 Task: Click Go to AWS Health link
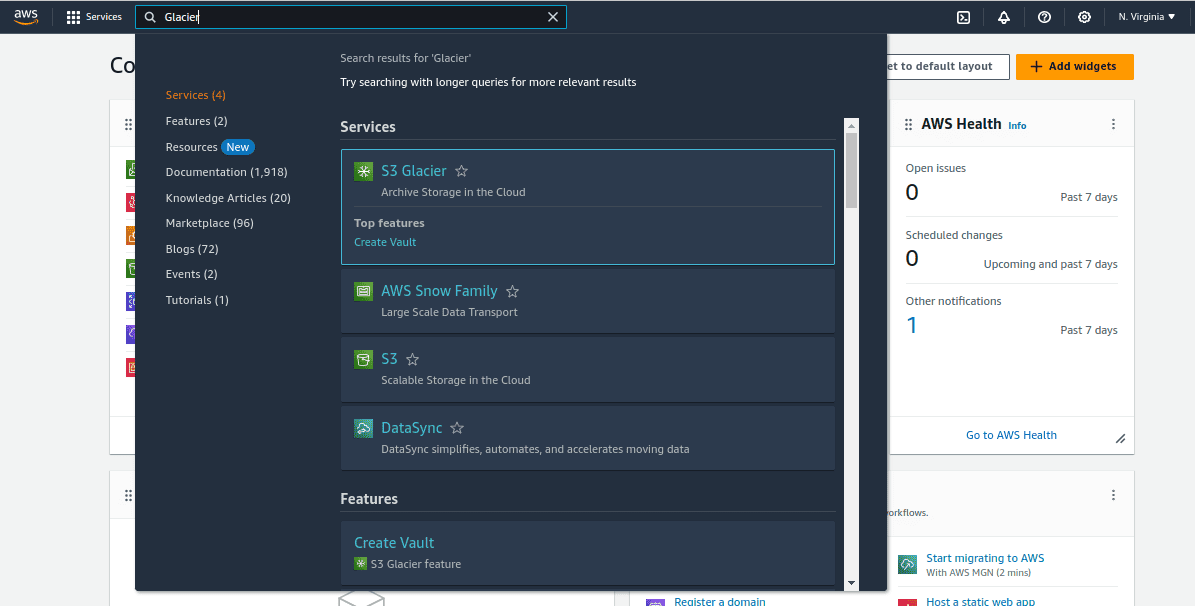[1011, 435]
